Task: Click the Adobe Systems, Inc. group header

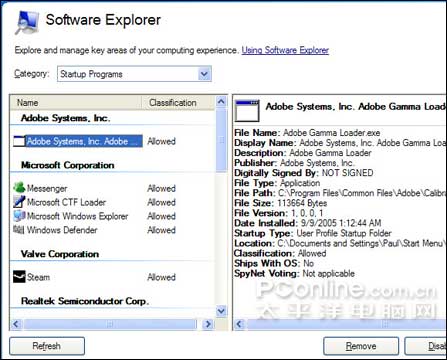Action: click(65, 118)
